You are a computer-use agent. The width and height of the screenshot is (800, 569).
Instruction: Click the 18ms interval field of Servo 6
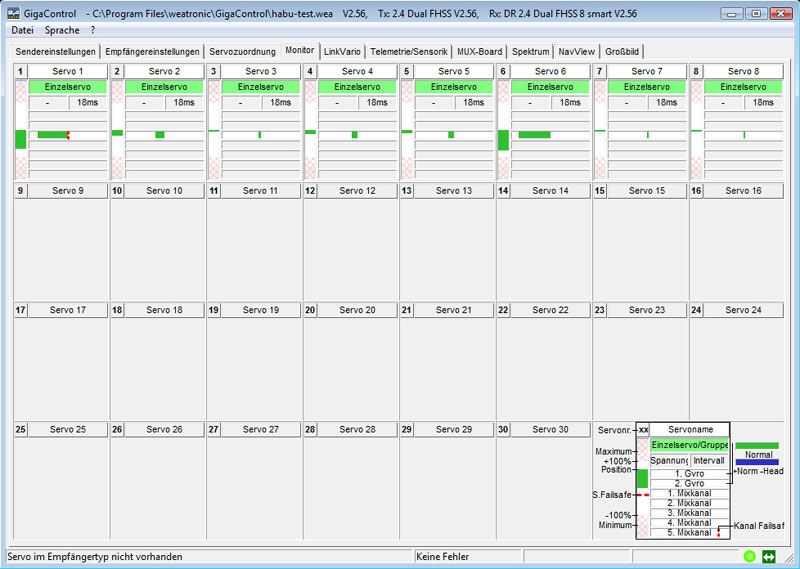[x=570, y=103]
